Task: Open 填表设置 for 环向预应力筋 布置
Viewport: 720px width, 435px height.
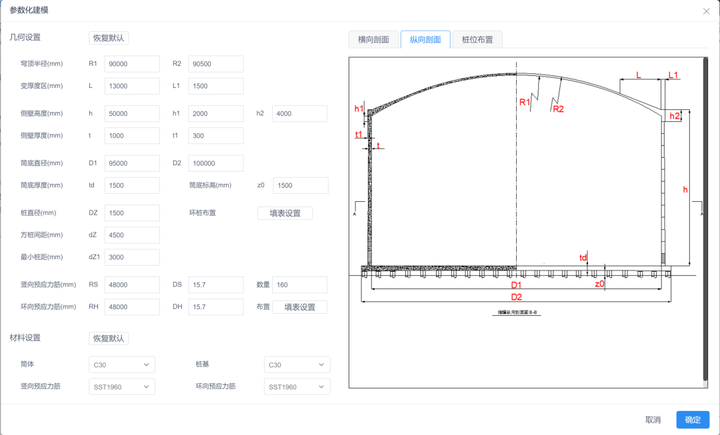Action: pos(299,307)
